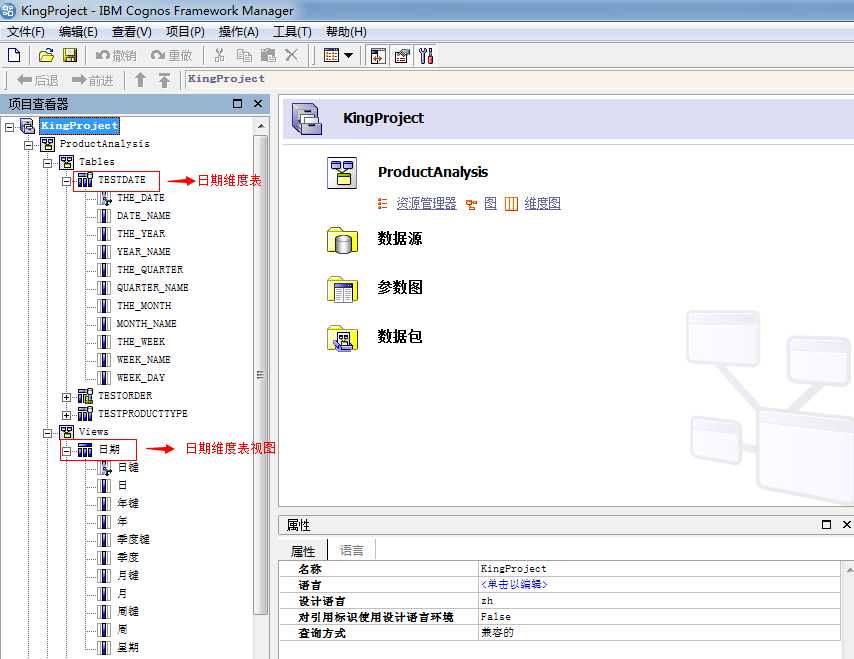Switch to the 语言 tab in properties
Screen dimensions: 854x659
[x=351, y=550]
